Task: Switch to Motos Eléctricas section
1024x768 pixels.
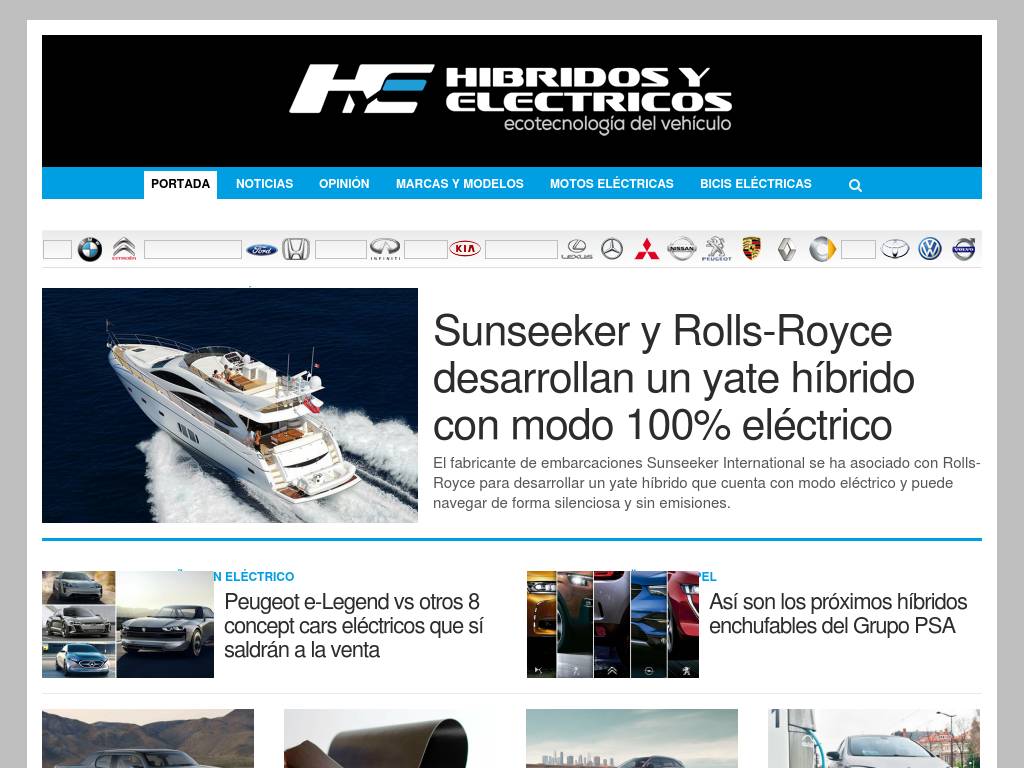Action: click(x=611, y=184)
